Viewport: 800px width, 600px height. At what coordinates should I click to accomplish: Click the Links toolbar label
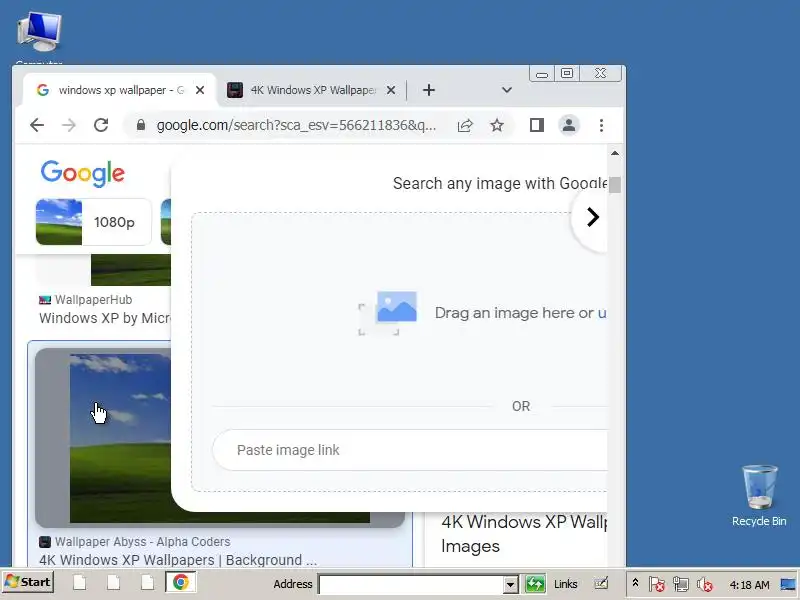click(566, 584)
